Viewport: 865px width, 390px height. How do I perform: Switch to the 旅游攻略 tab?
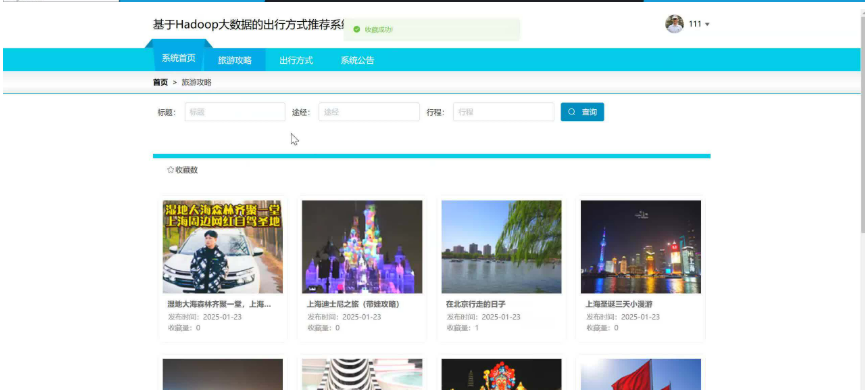pyautogui.click(x=235, y=60)
